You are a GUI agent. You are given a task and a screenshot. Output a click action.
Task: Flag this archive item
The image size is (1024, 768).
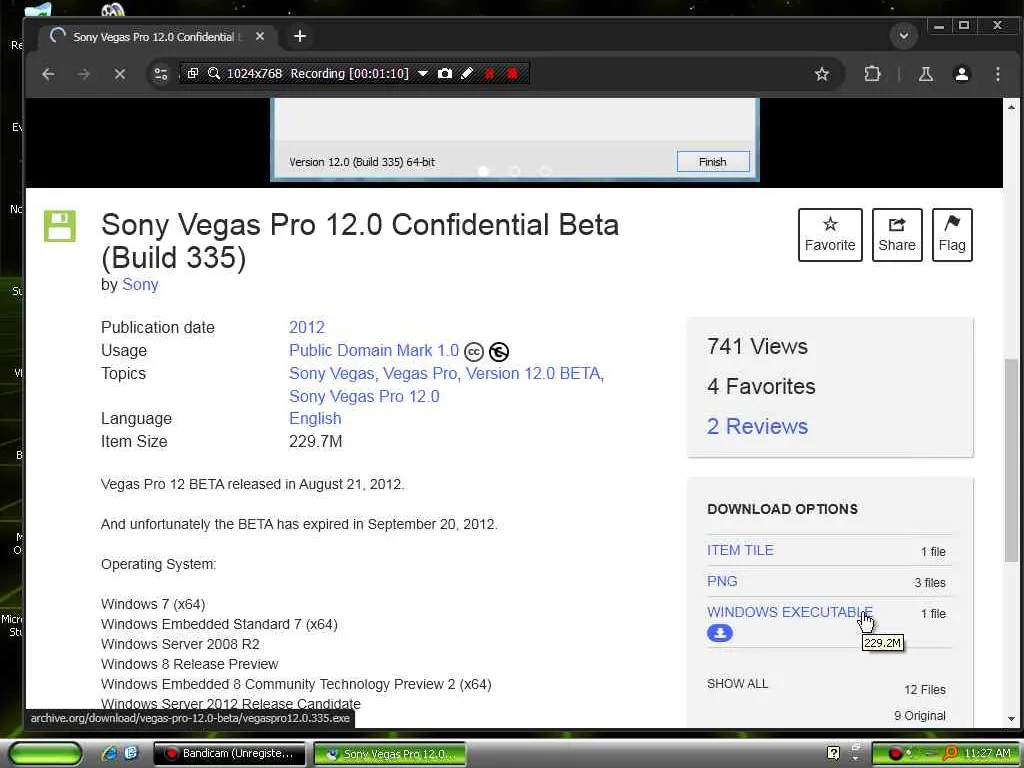[952, 235]
